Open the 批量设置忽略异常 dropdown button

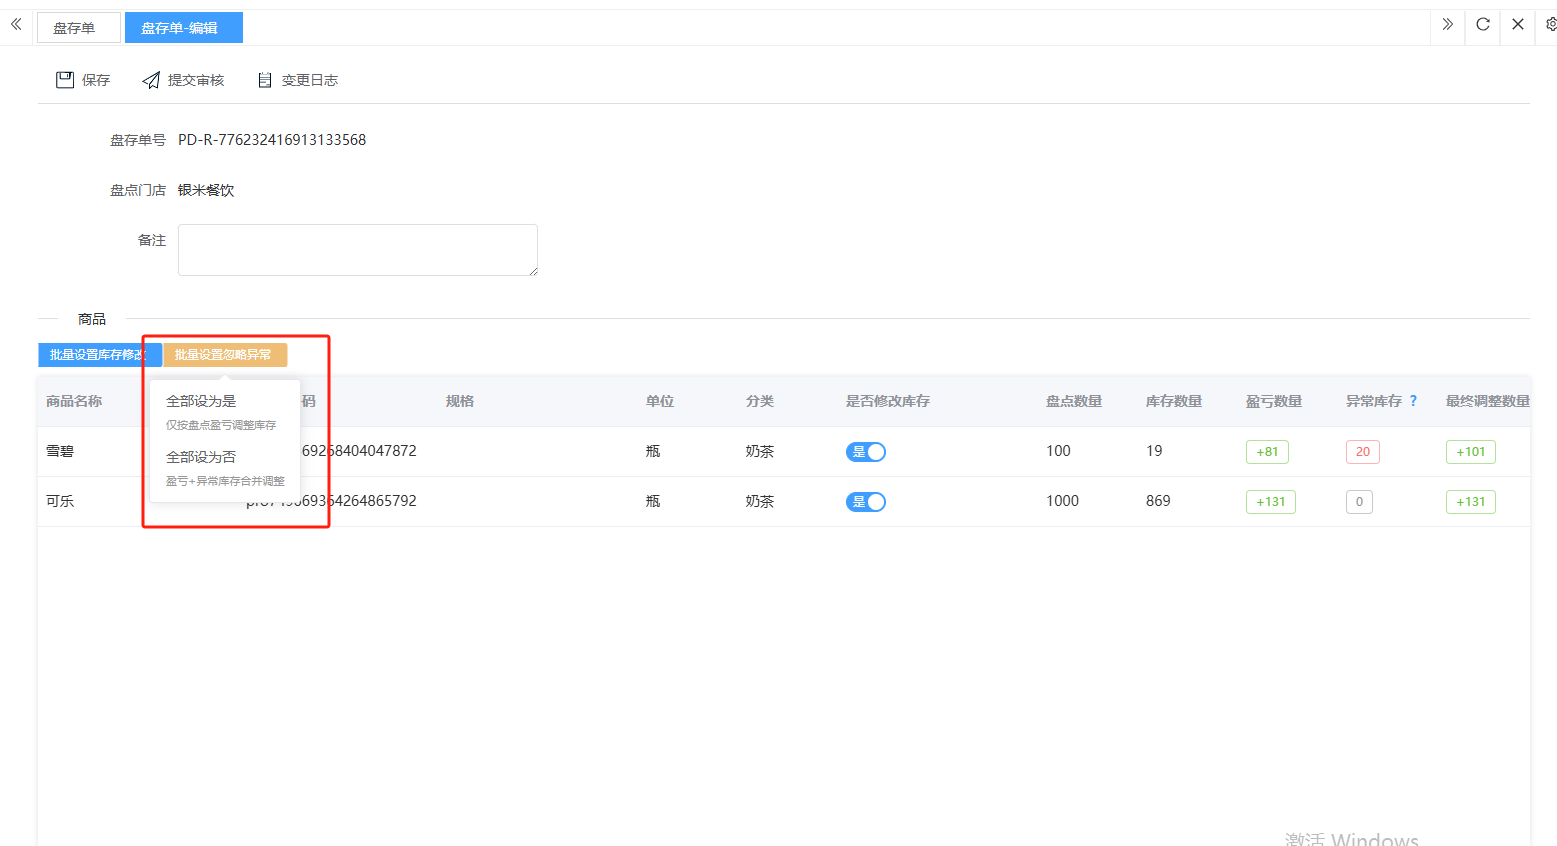click(x=224, y=355)
